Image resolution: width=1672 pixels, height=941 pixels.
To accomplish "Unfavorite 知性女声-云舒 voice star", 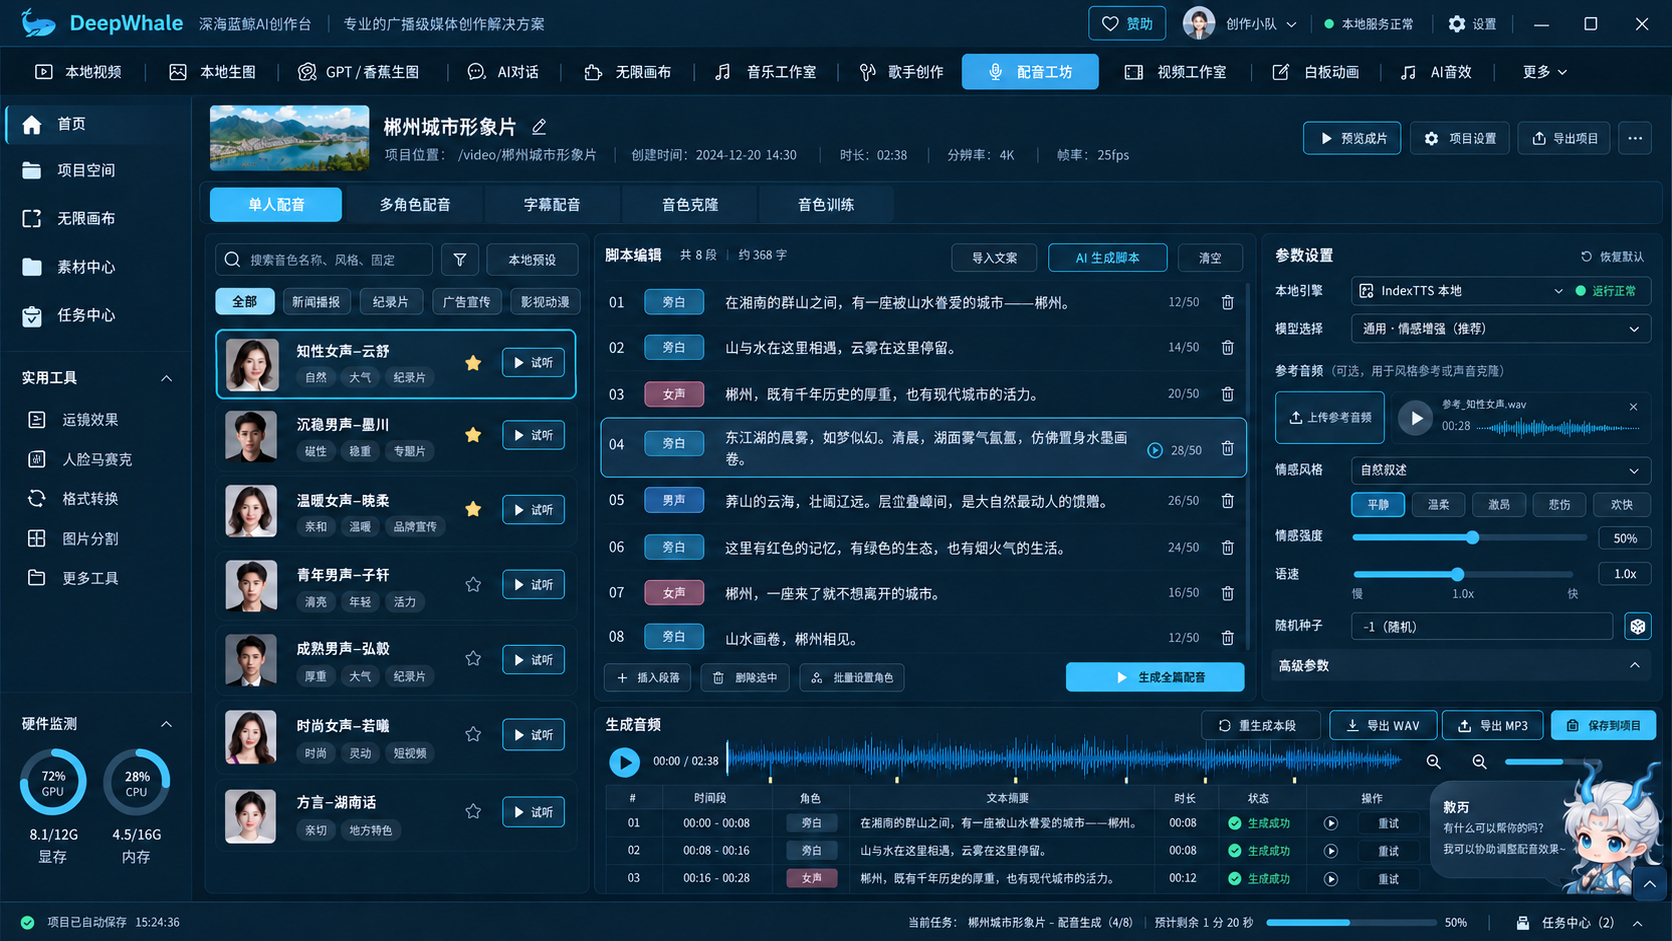I will [473, 363].
